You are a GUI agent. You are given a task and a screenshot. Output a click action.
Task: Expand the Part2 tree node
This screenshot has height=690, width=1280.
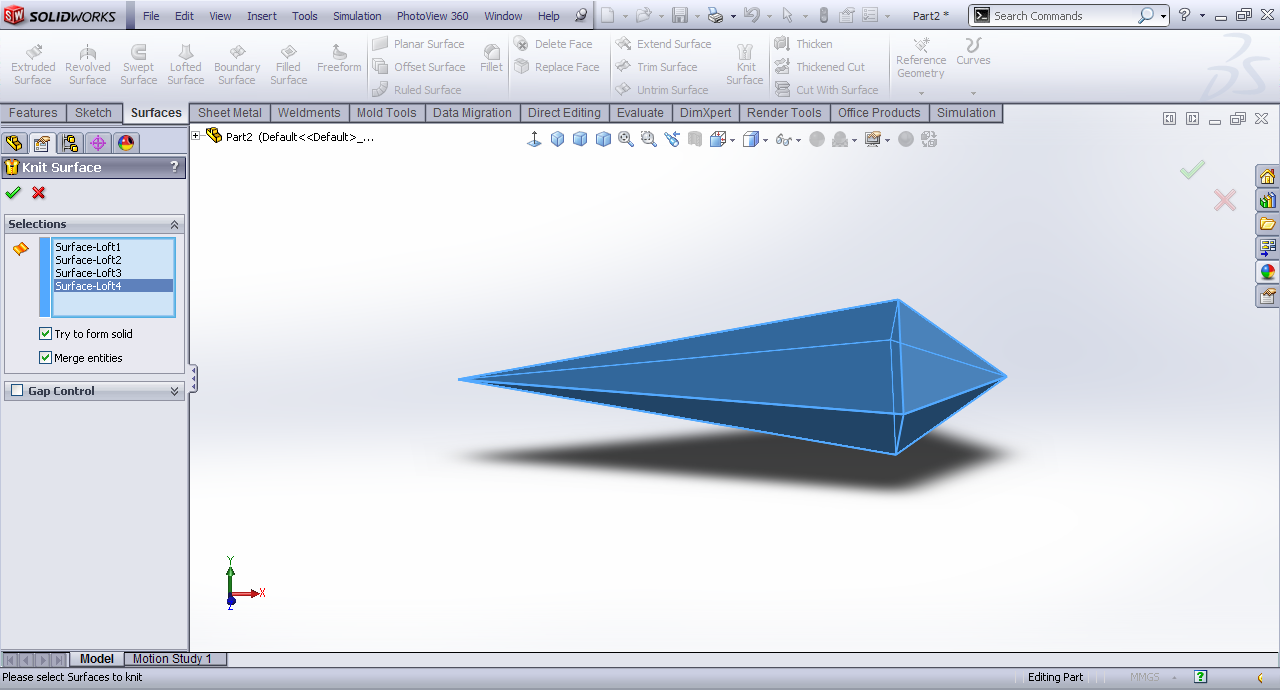[x=196, y=136]
